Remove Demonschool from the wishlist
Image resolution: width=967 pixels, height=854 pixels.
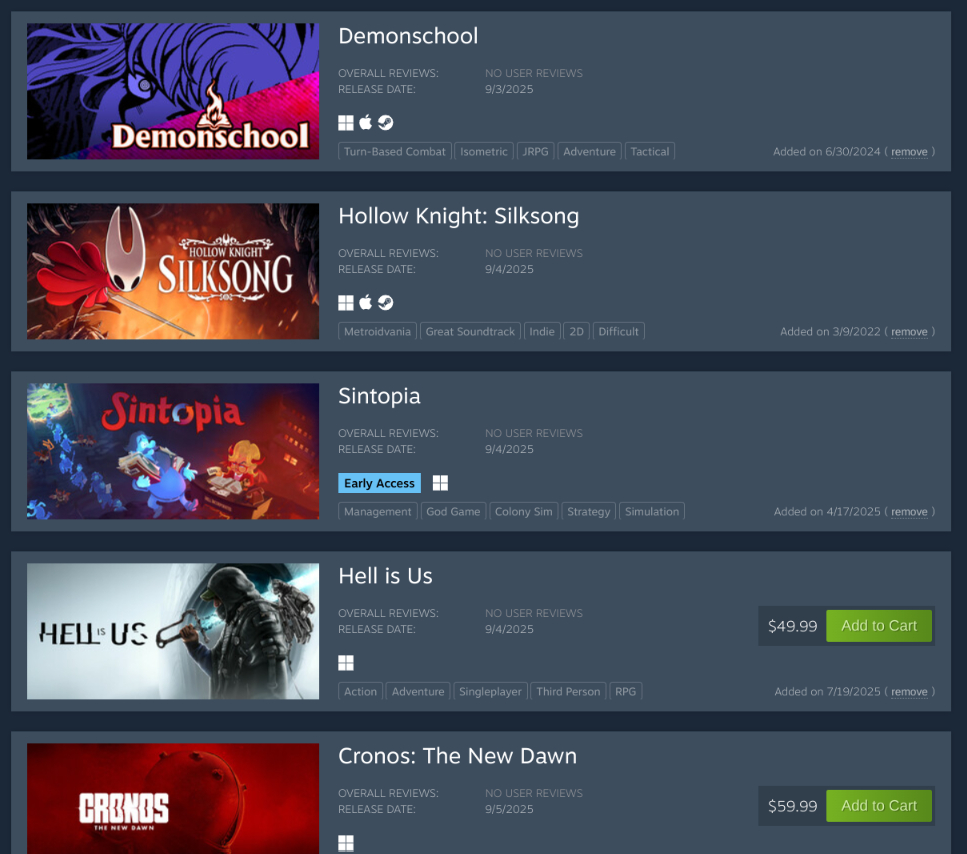tap(909, 152)
